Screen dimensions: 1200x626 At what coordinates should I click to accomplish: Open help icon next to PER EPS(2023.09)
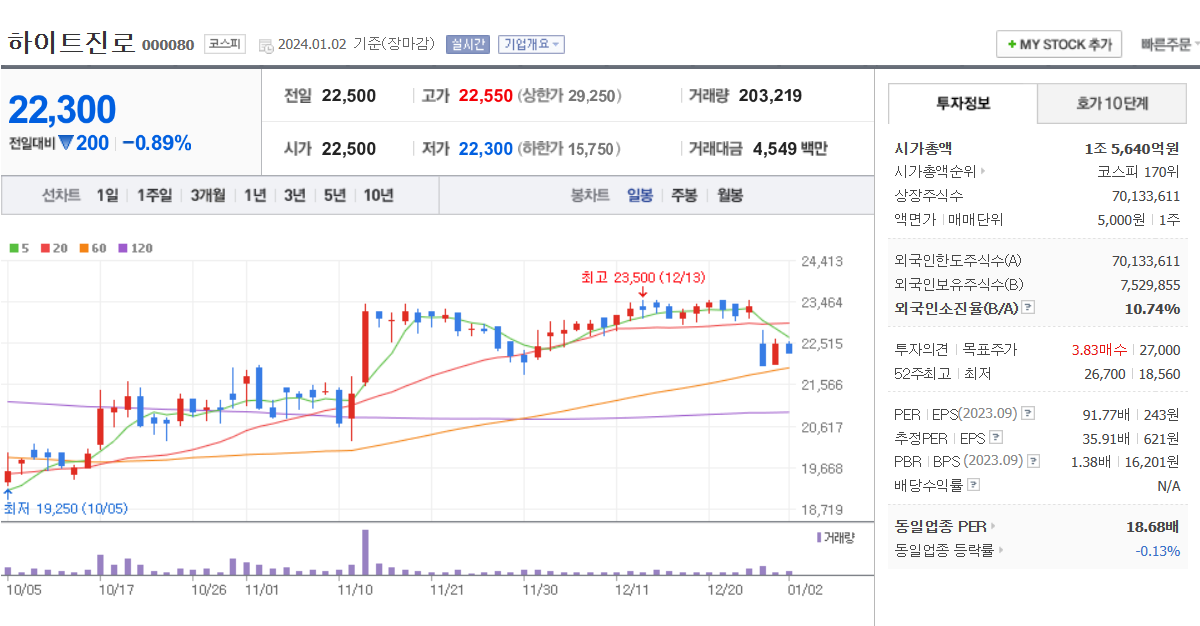click(x=1028, y=413)
